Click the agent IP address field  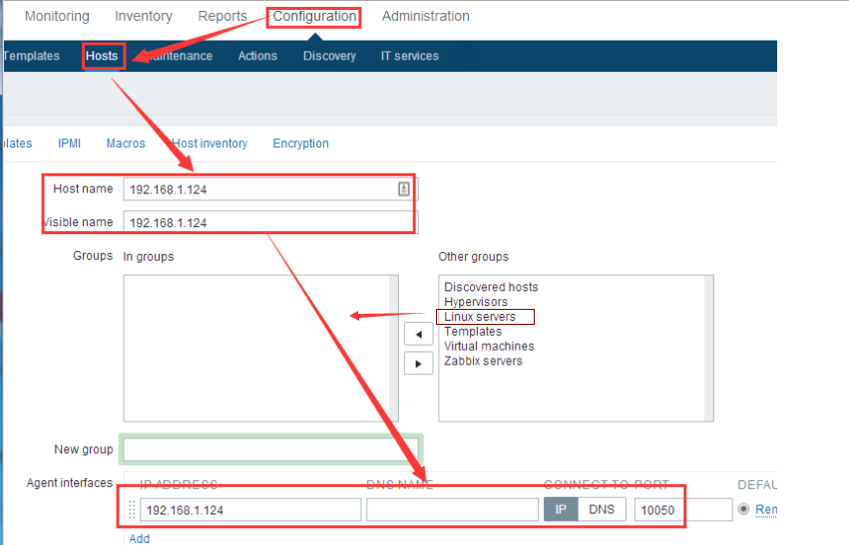tap(250, 510)
